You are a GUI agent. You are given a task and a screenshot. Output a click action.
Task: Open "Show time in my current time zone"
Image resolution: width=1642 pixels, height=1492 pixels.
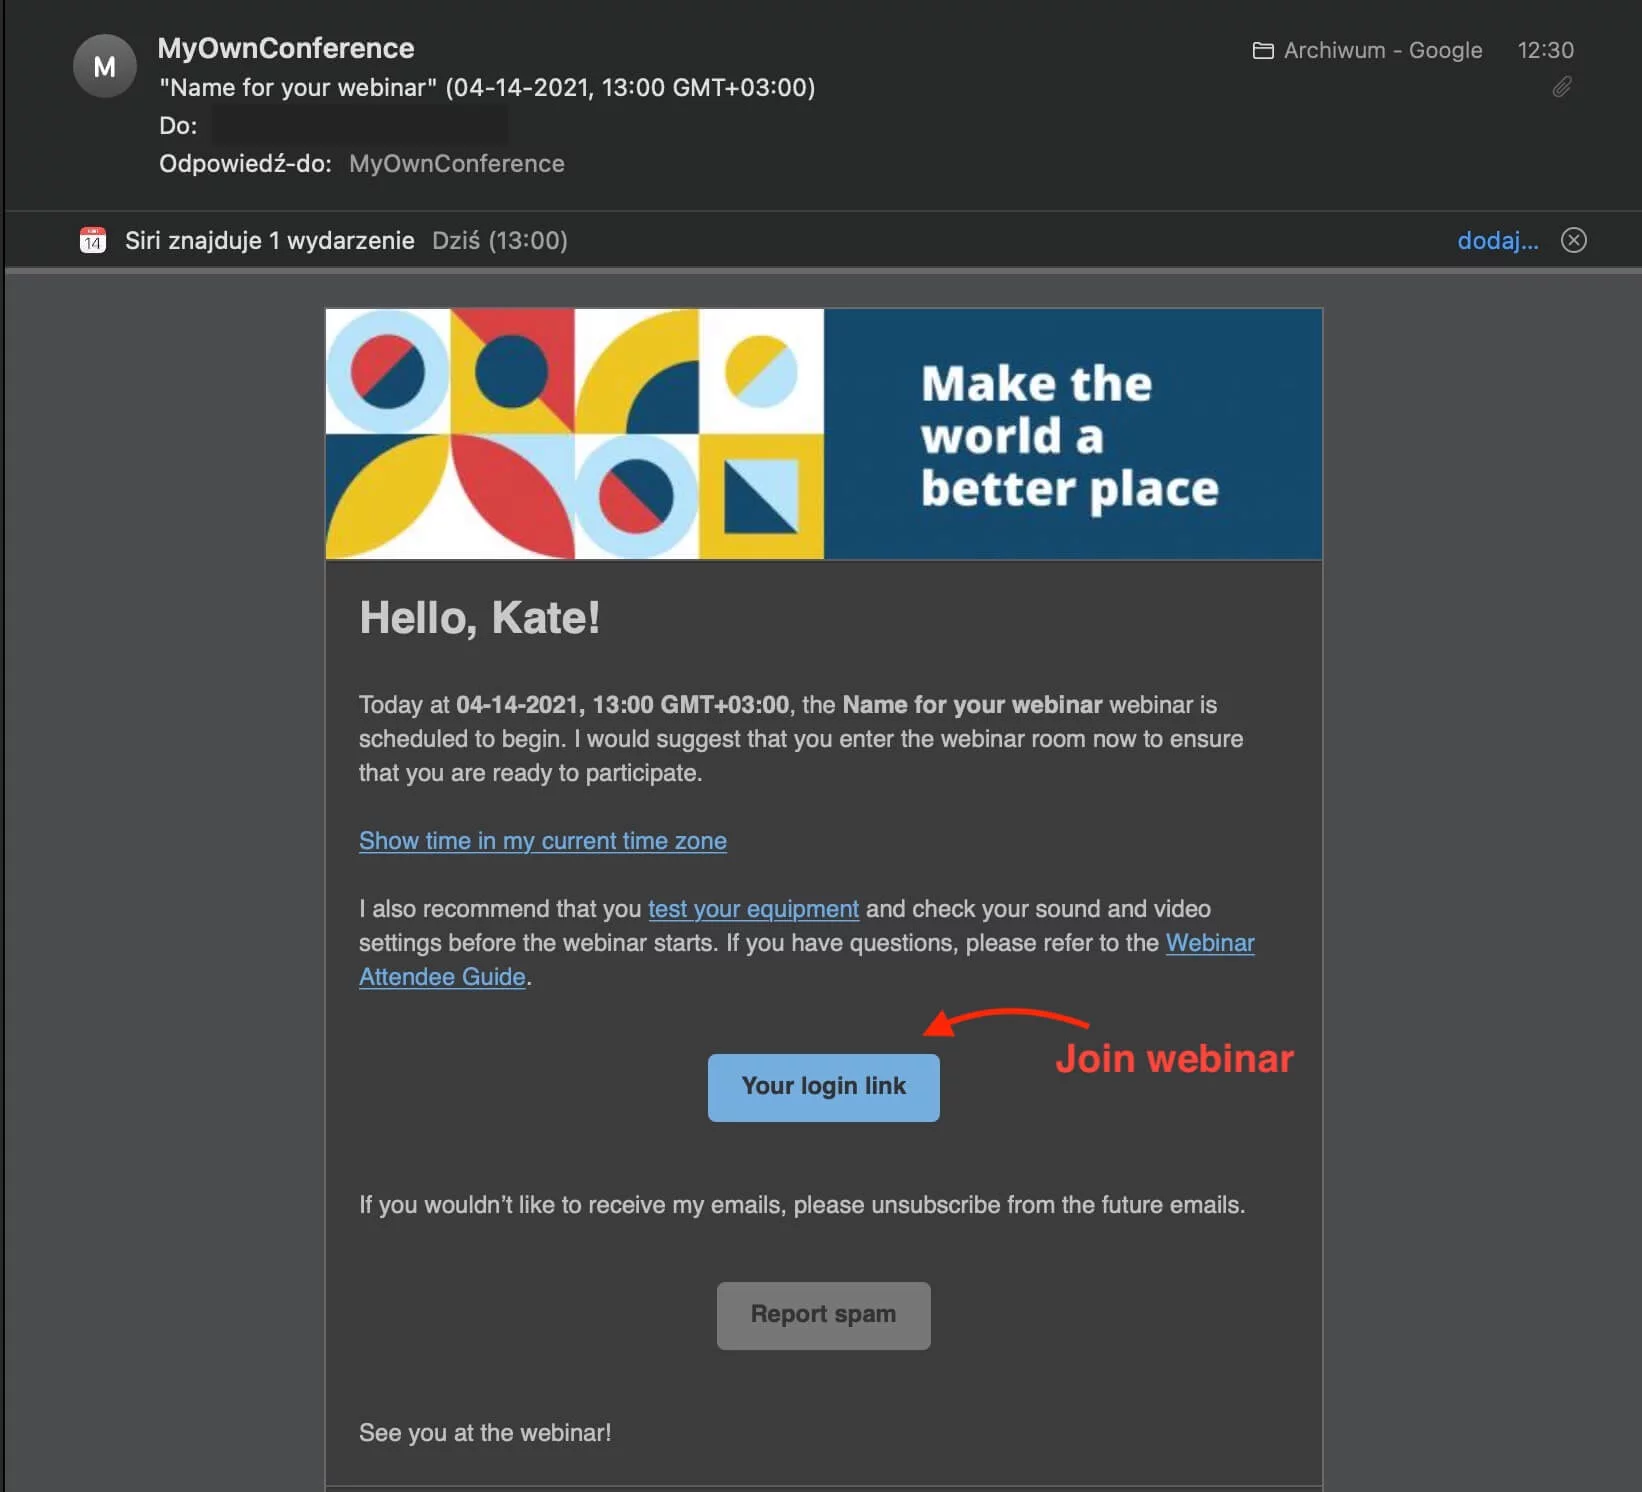coord(542,841)
